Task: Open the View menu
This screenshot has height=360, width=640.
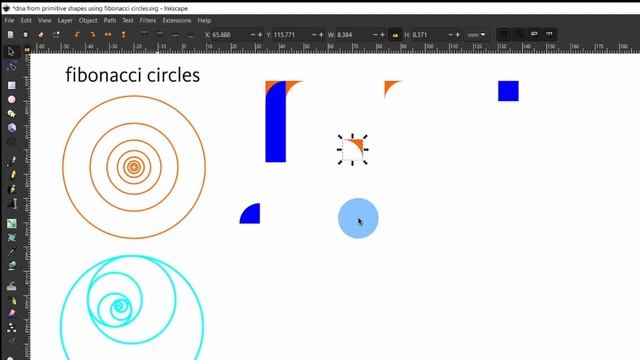Action: click(45, 20)
